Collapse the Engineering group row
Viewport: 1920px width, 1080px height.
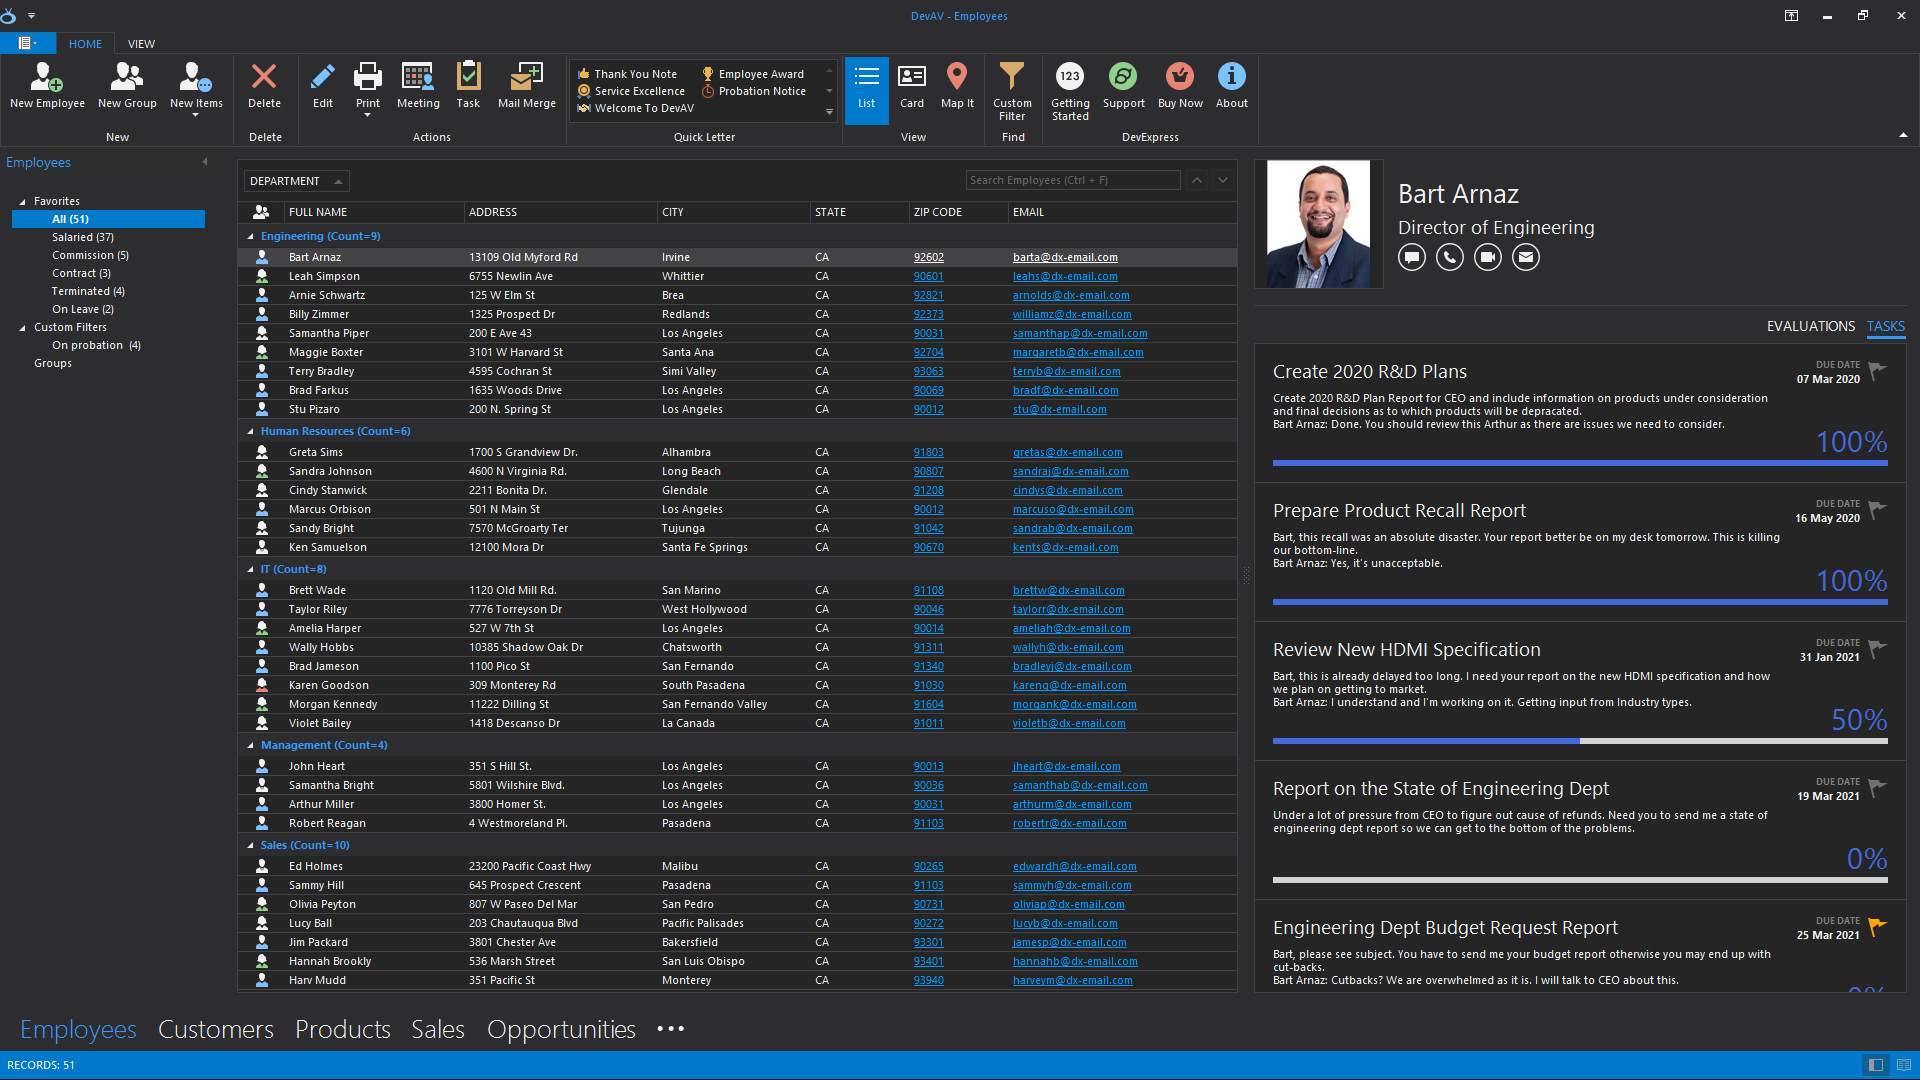[x=251, y=237]
